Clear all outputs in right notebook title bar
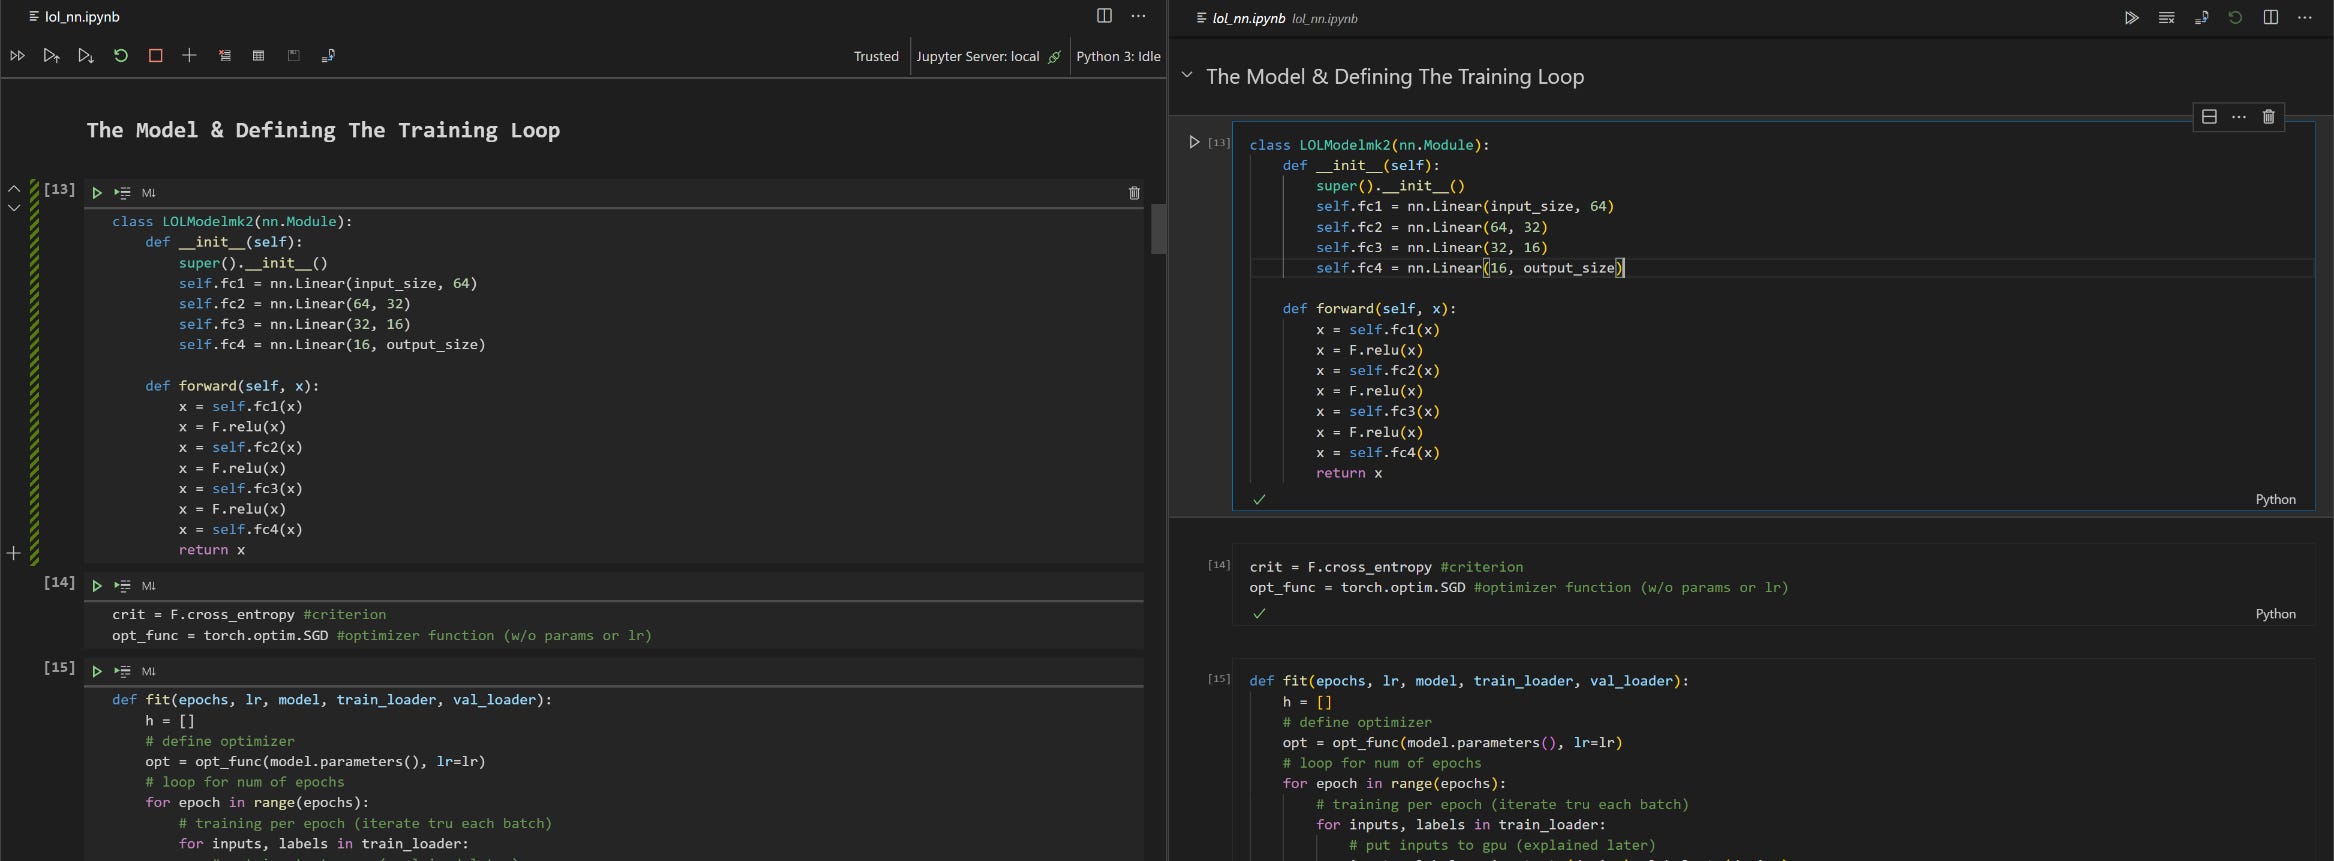The width and height of the screenshot is (2334, 861). click(x=2166, y=17)
